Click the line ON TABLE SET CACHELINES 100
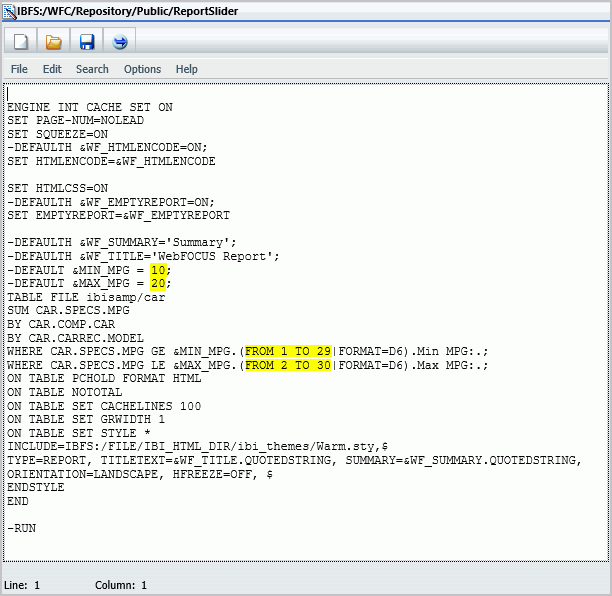This screenshot has width=612, height=596. click(104, 406)
